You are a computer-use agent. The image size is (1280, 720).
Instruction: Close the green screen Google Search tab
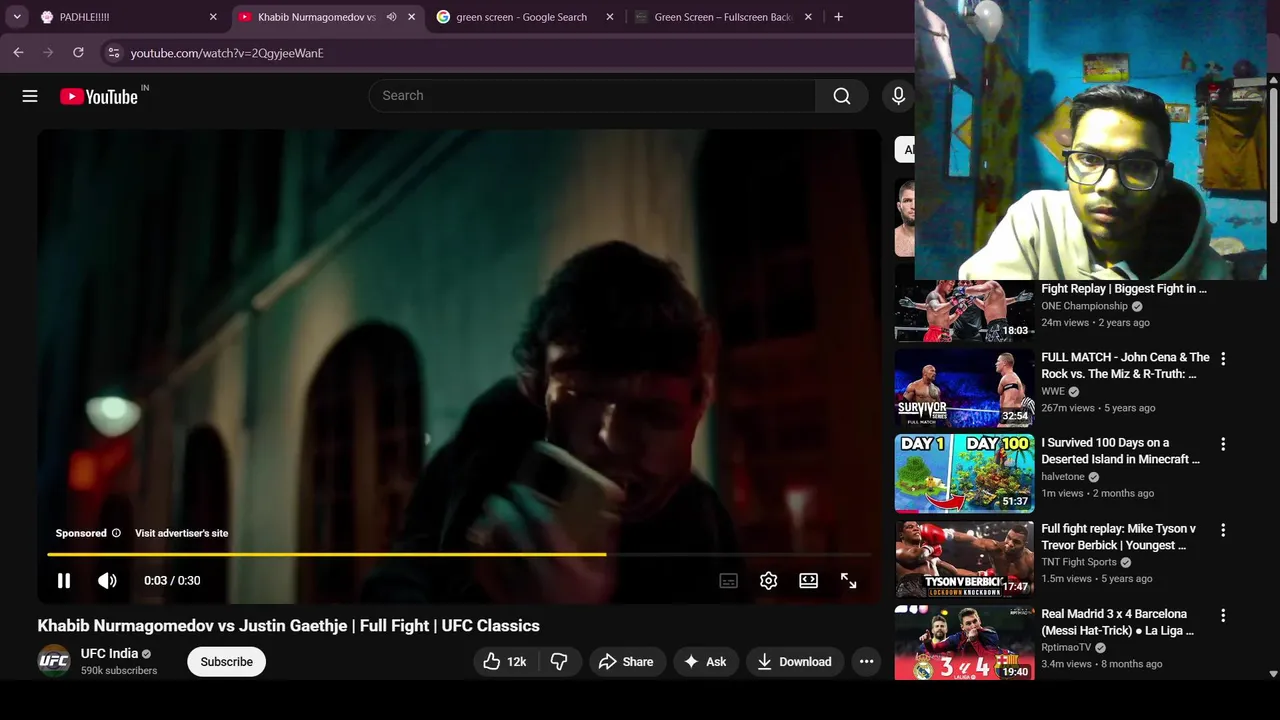tap(610, 17)
